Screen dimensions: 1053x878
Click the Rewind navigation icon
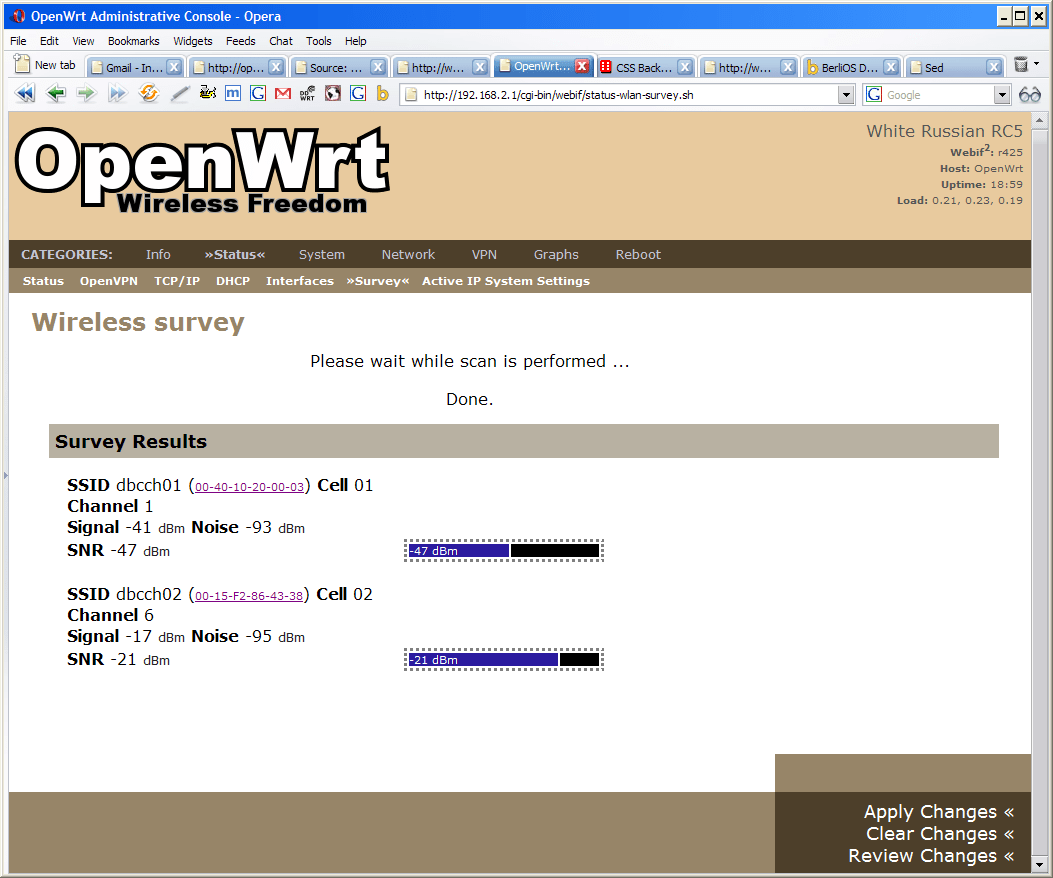[24, 93]
